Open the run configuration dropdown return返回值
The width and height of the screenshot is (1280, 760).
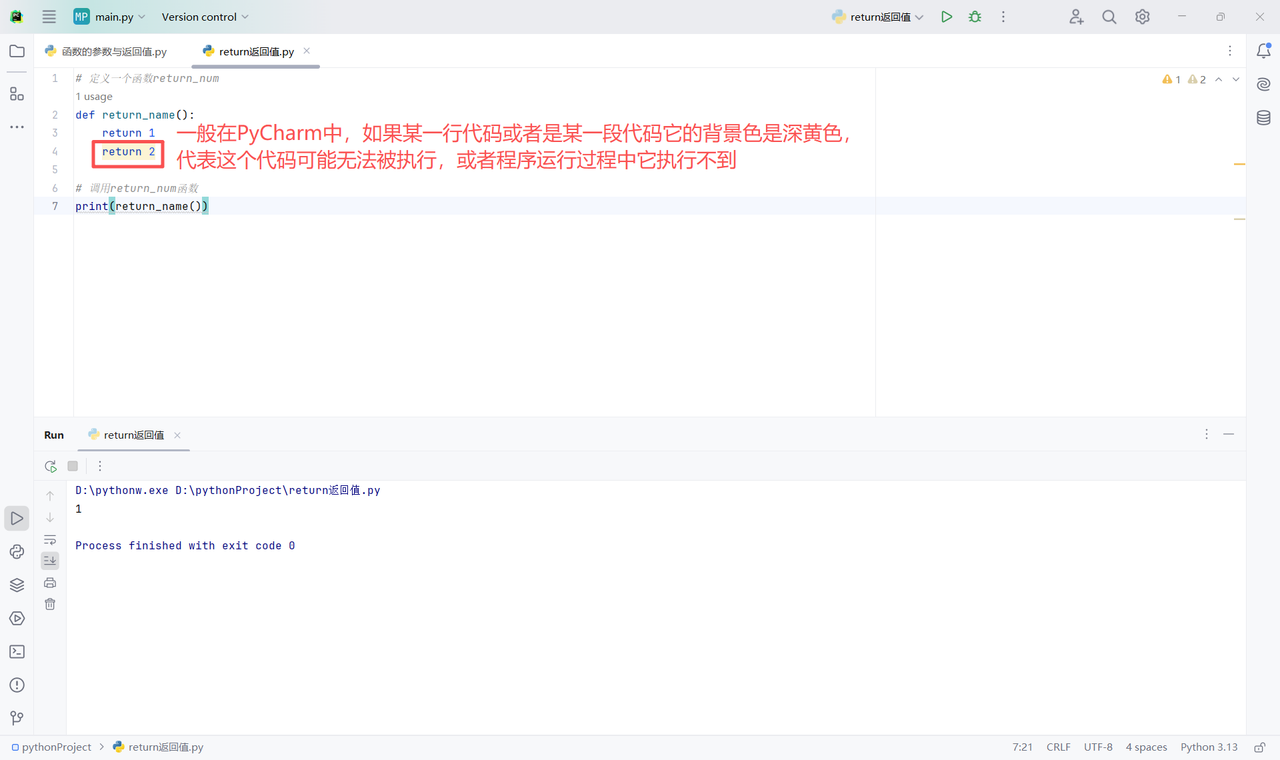[876, 16]
